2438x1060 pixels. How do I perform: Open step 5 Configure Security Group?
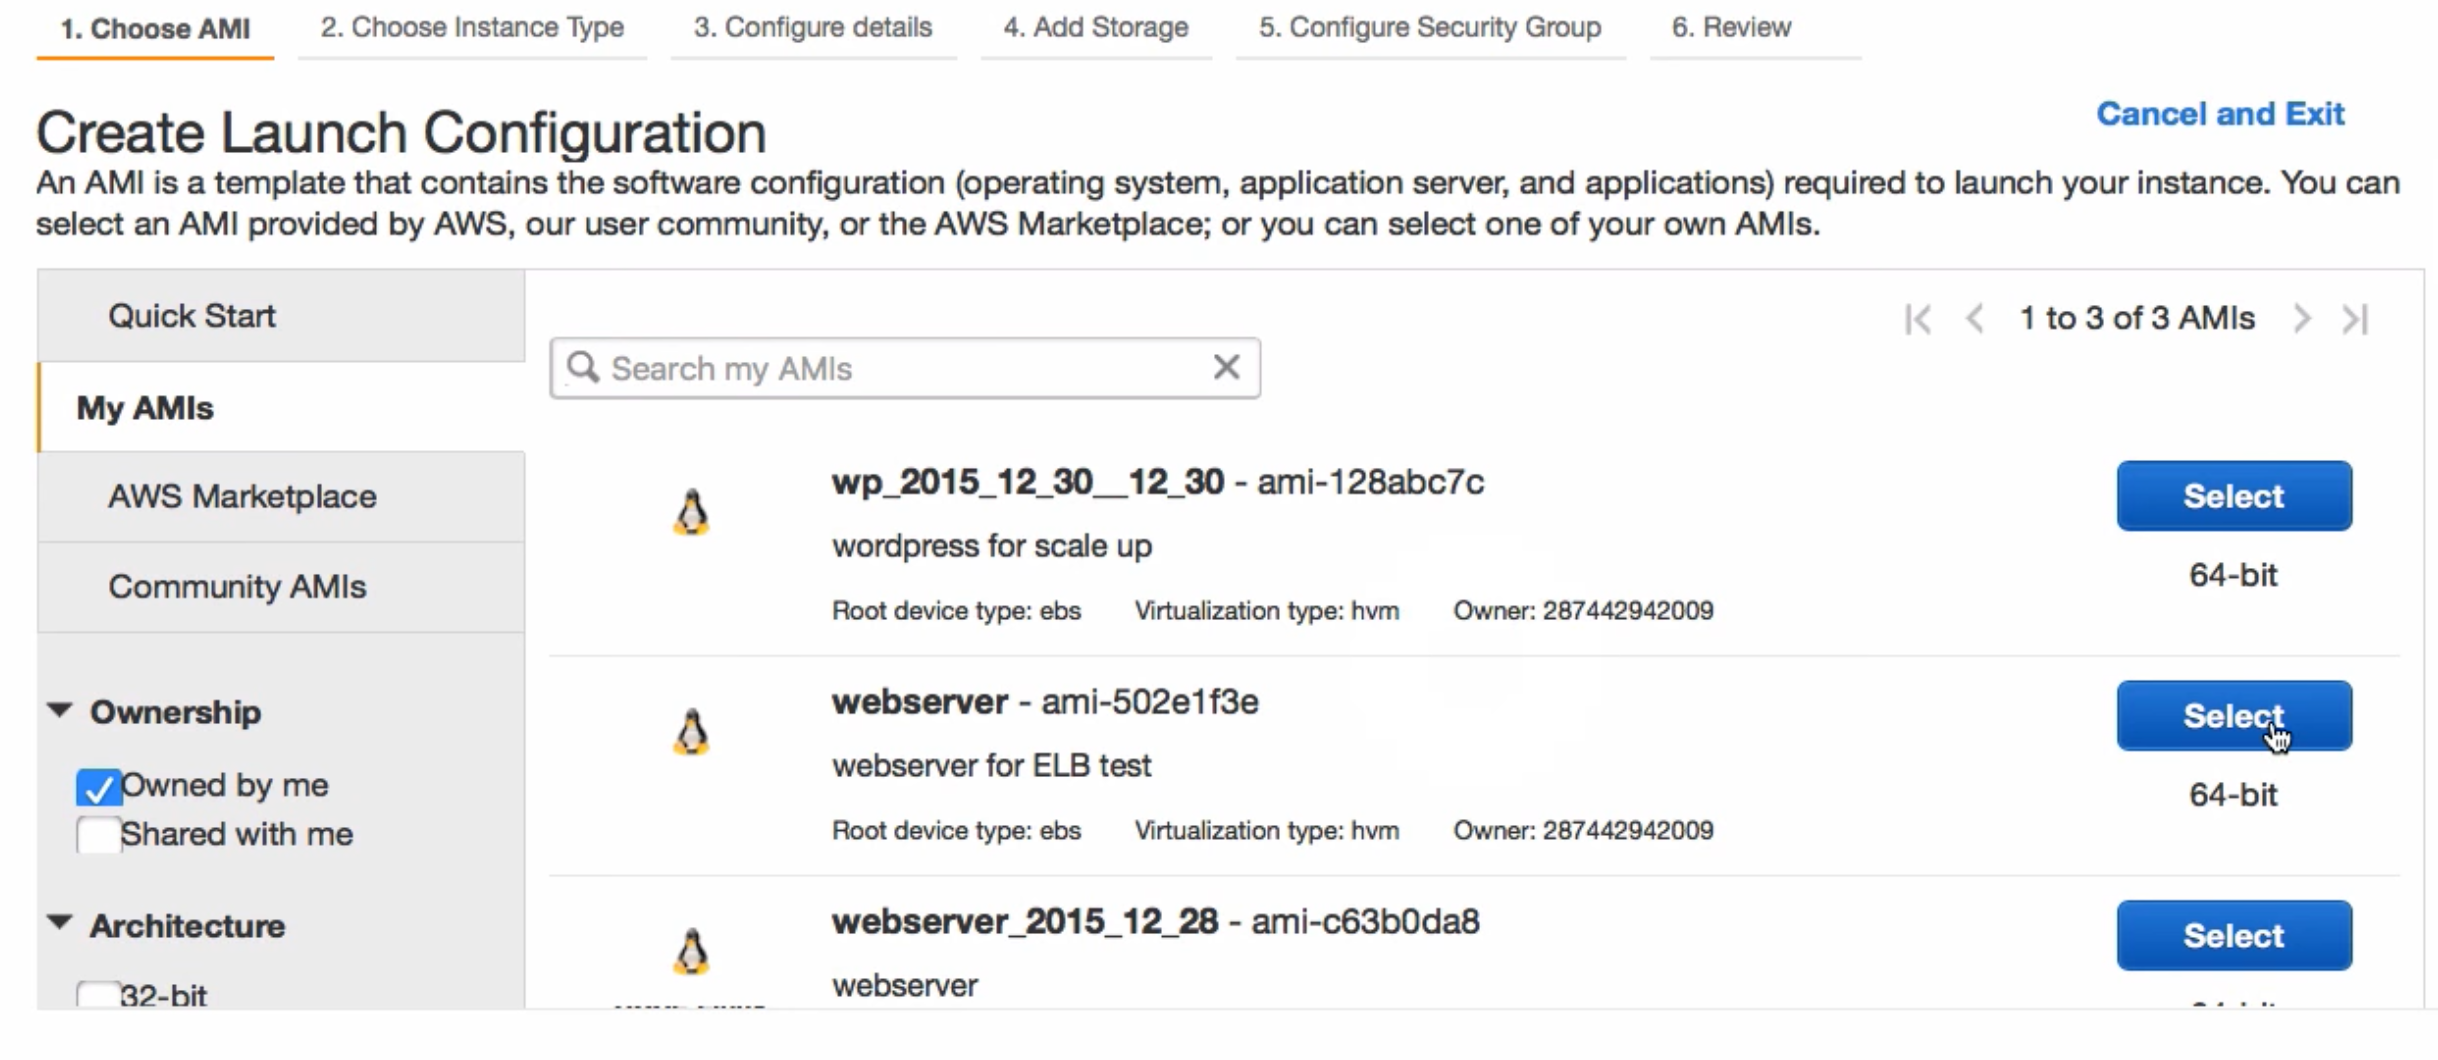1430,28
